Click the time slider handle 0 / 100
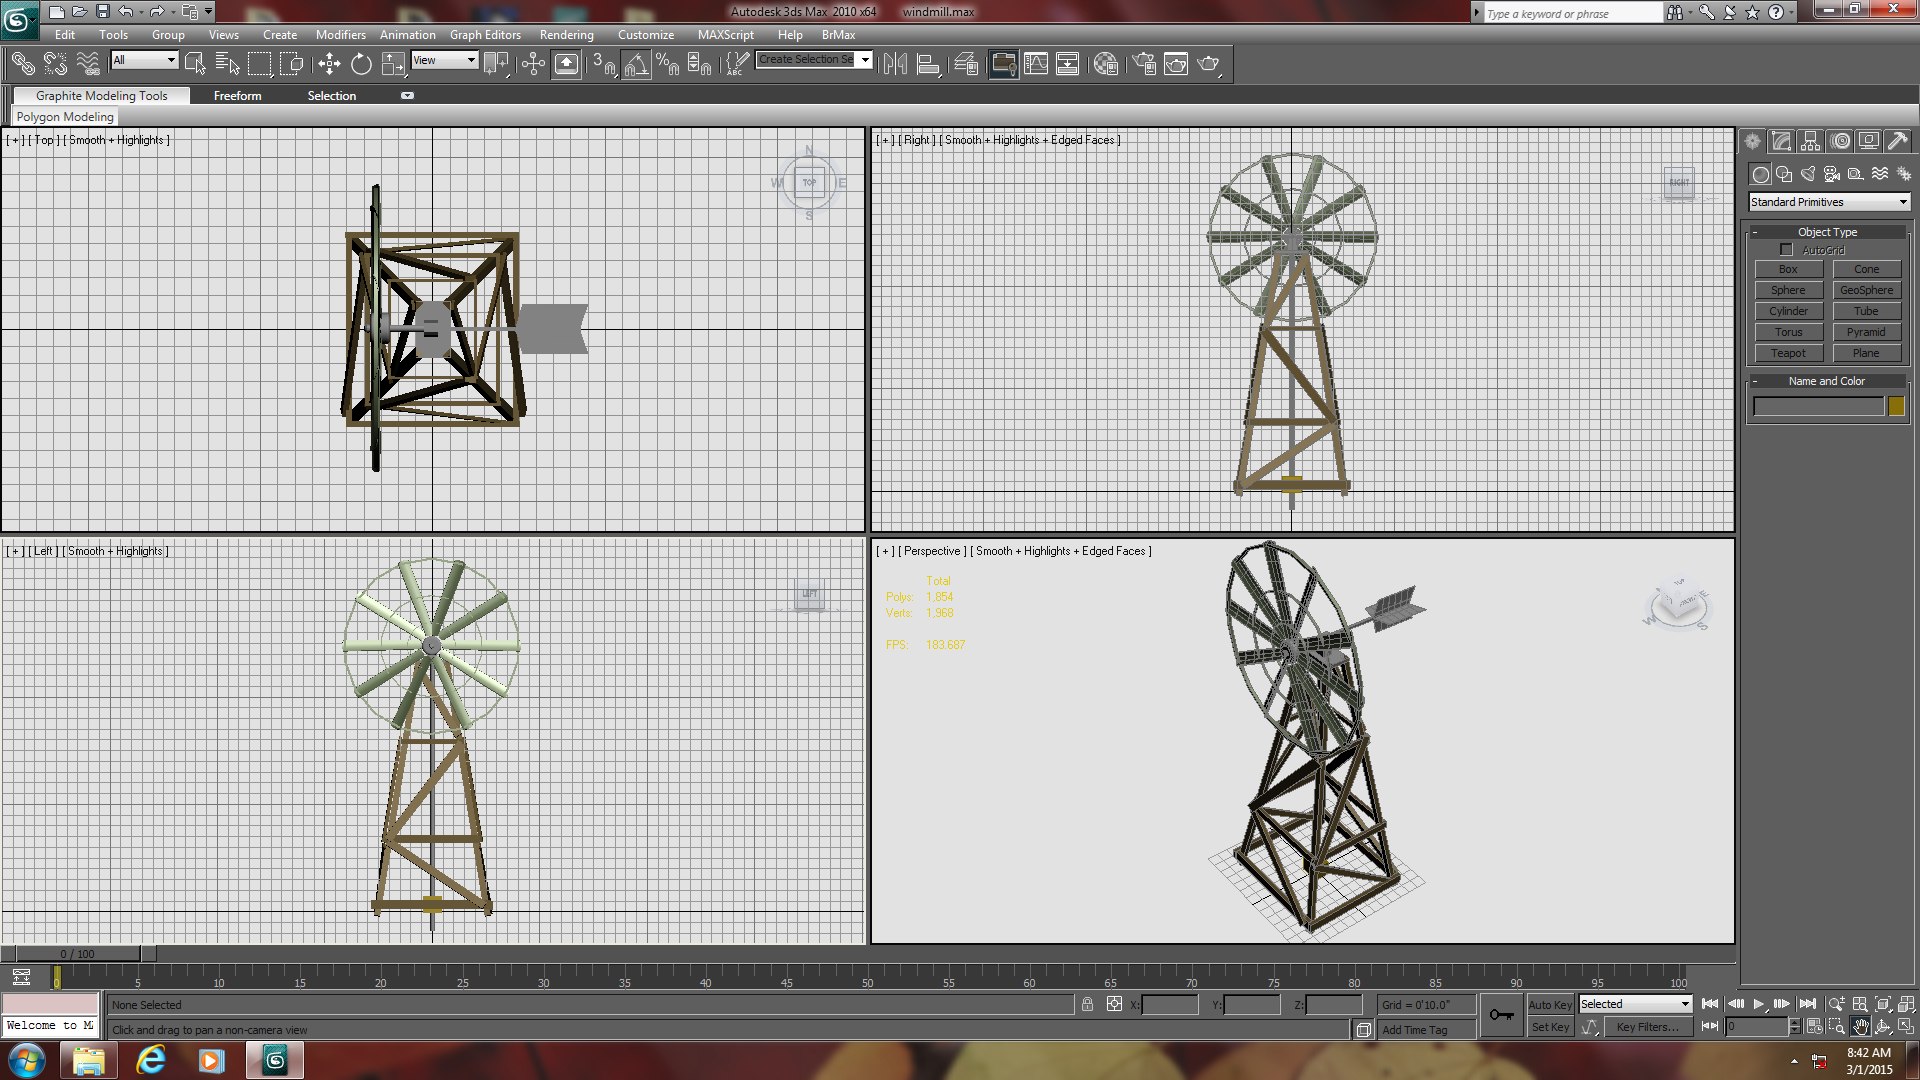 (x=77, y=954)
